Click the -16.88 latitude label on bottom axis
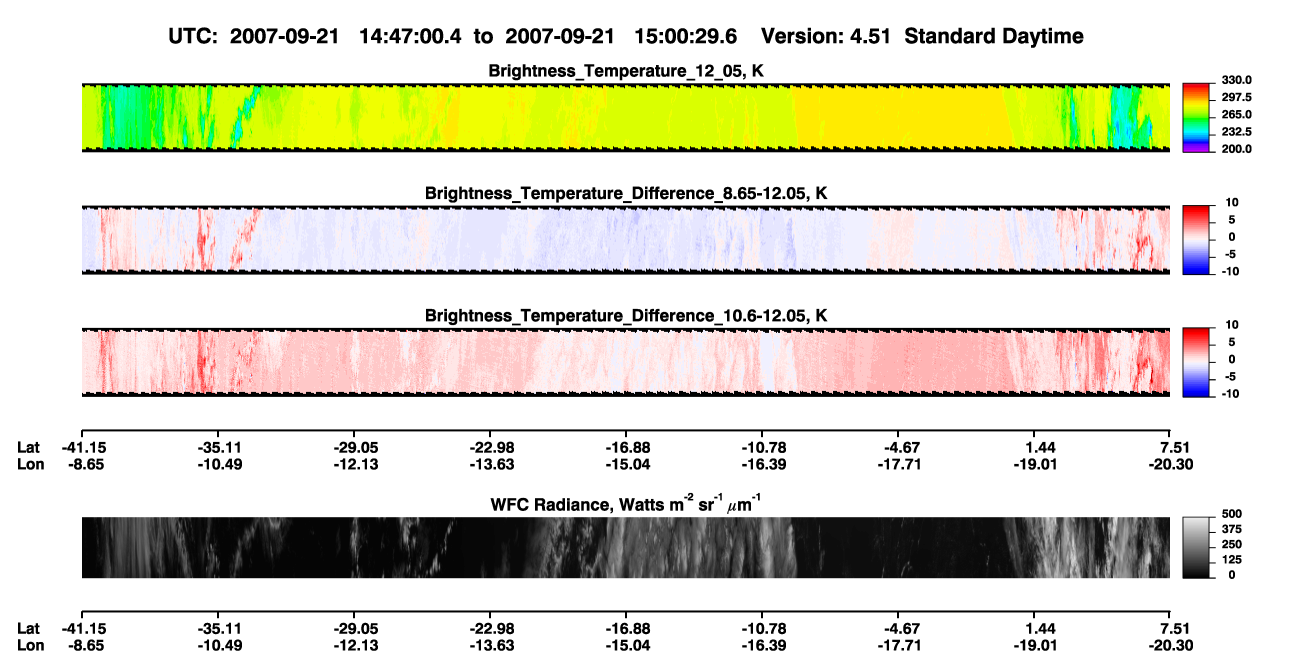 626,629
